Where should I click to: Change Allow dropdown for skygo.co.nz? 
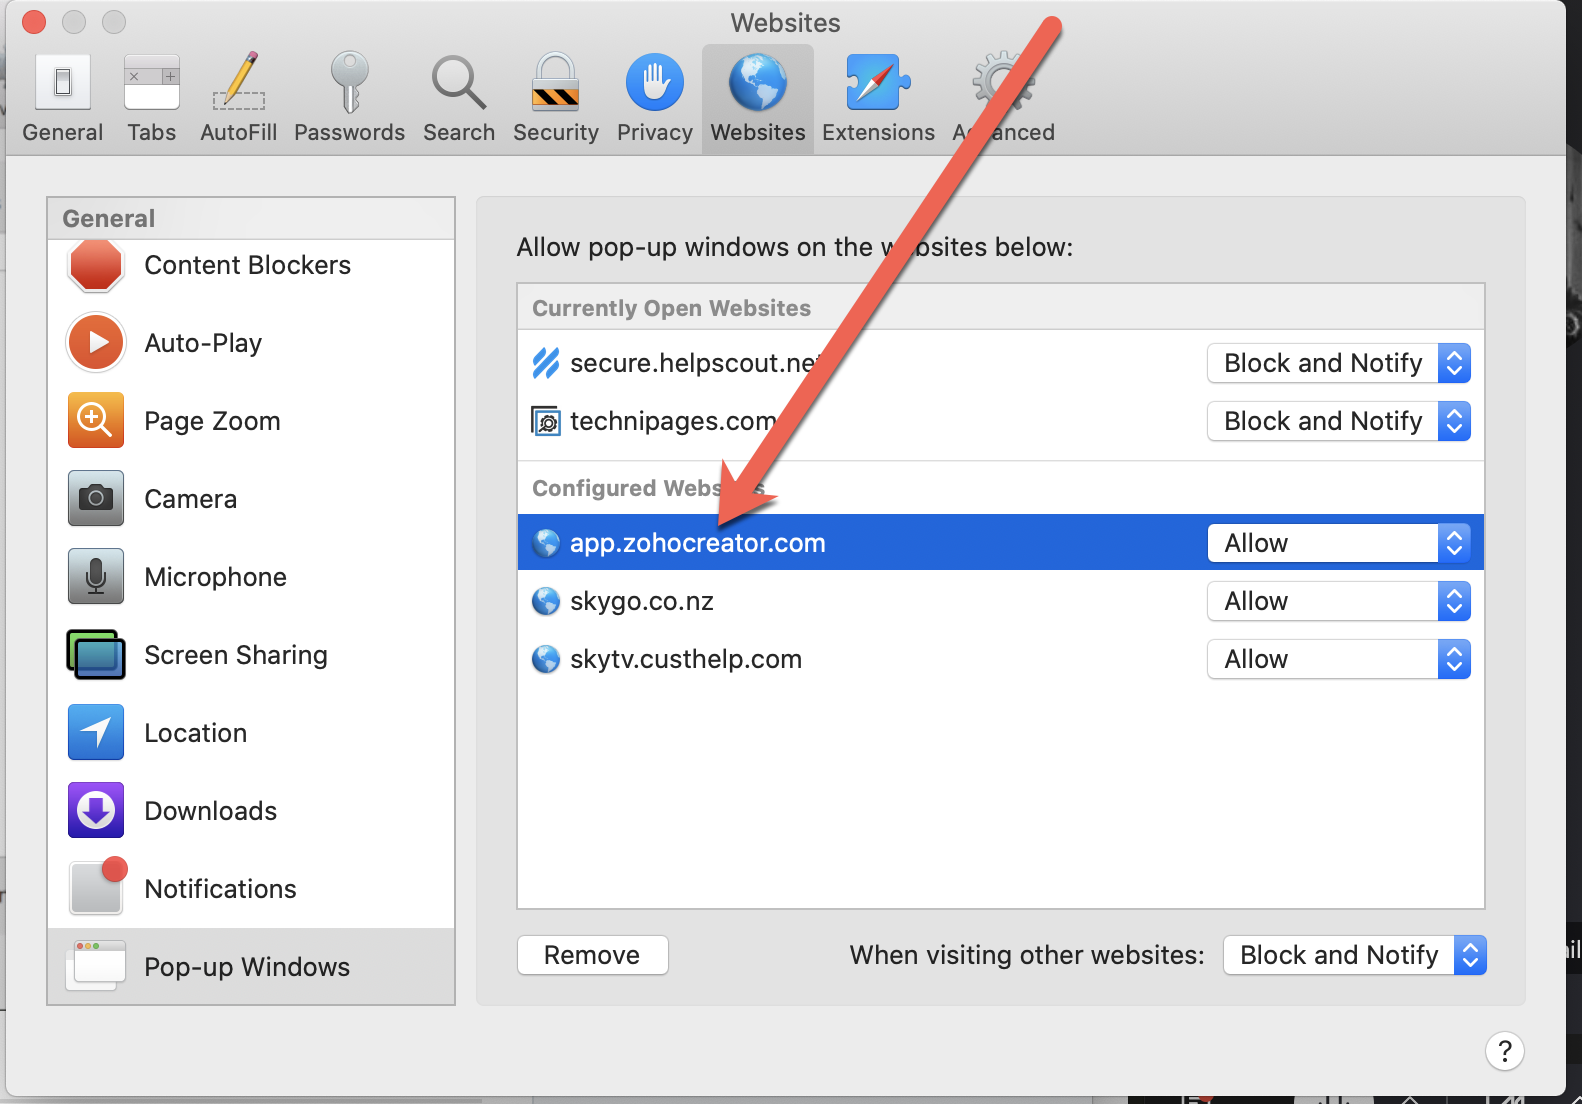point(1339,601)
